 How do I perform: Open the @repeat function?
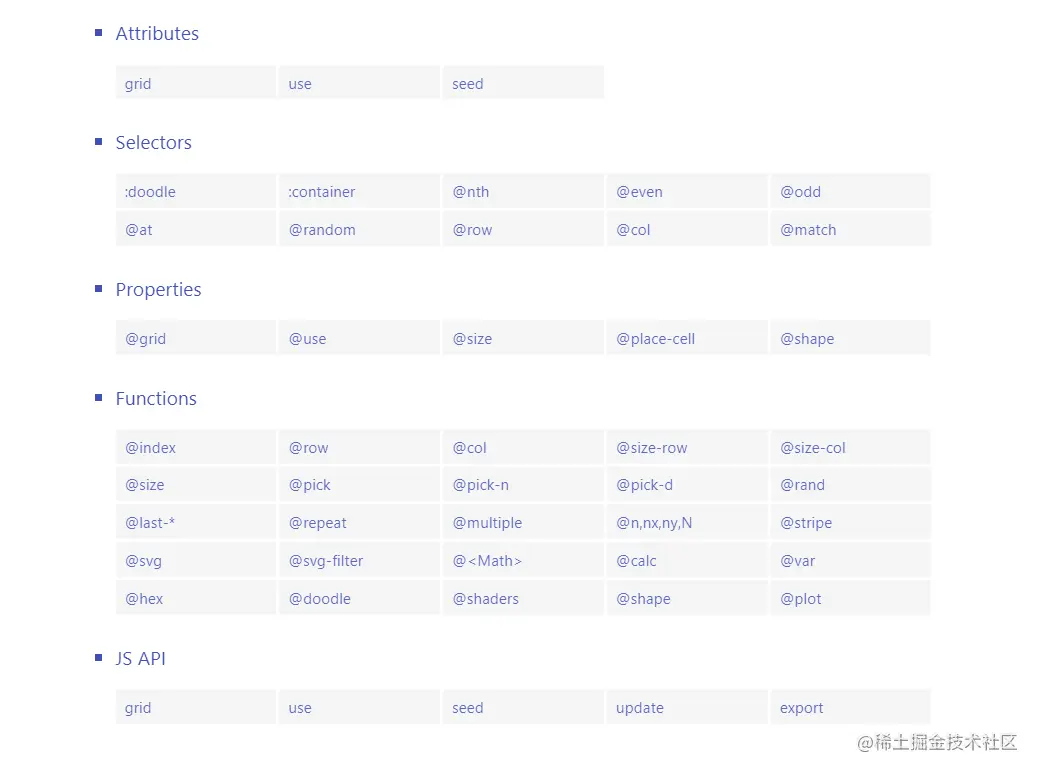tap(359, 522)
